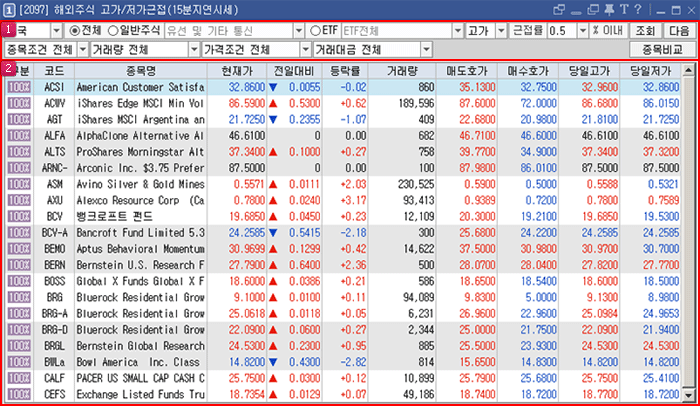Open font settings with the T icon
This screenshot has width=700, height=406.
pyautogui.click(x=624, y=9)
